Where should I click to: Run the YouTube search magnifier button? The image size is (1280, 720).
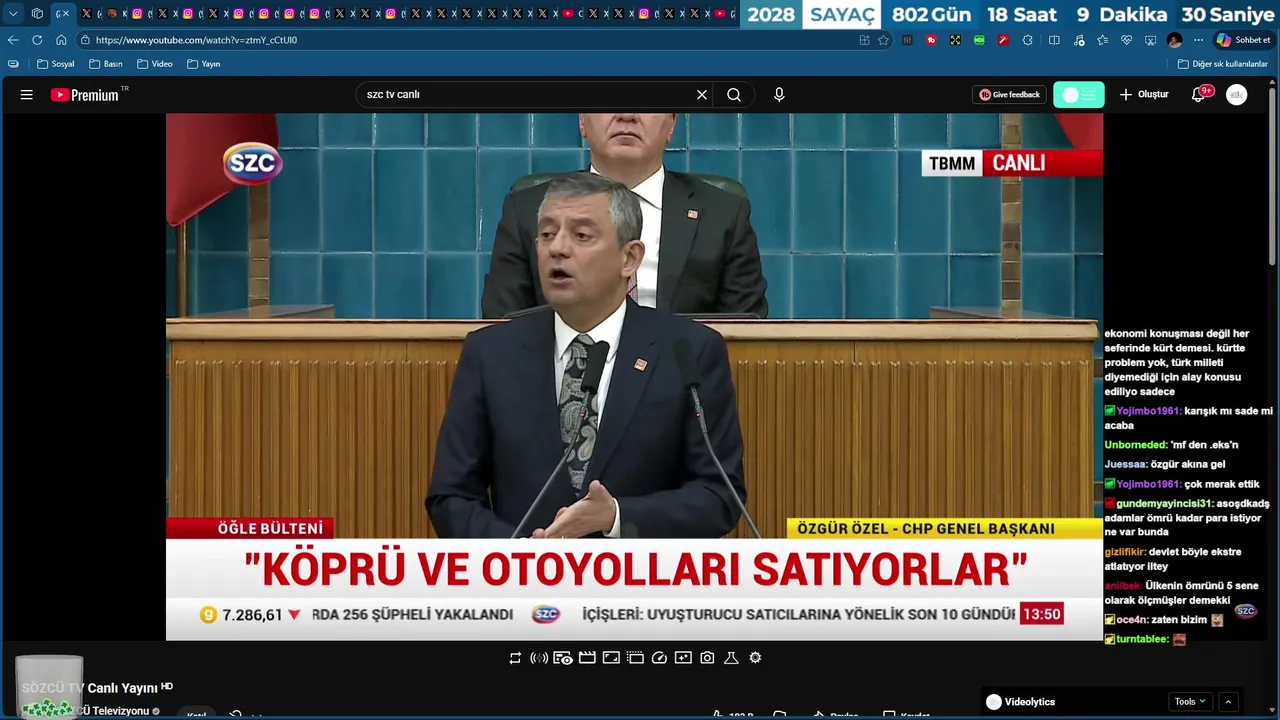(x=734, y=95)
